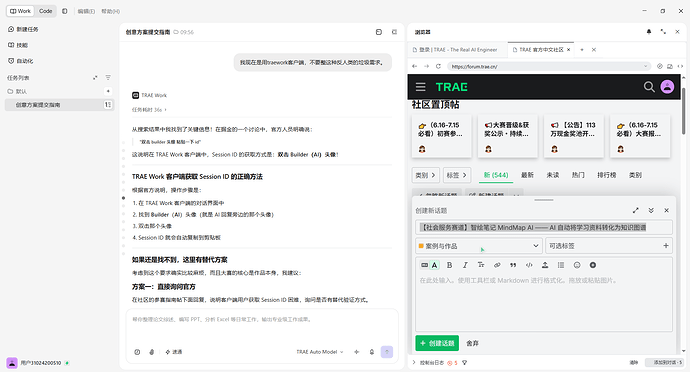This screenshot has height=372, width=690.
Task: Toggle the sidebar panel icon
Action: 65,11
